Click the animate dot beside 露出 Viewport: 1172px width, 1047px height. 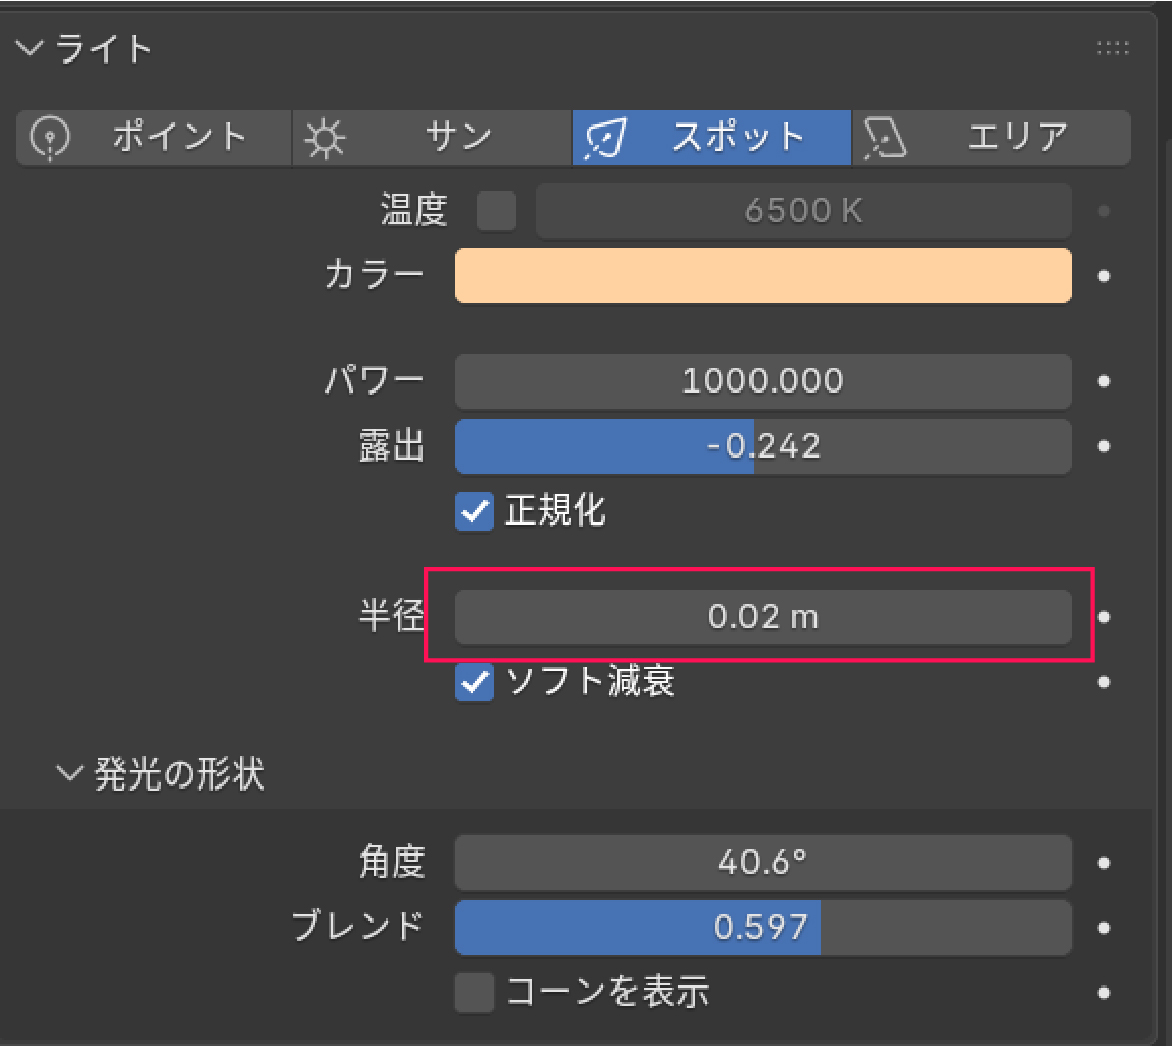click(1104, 446)
